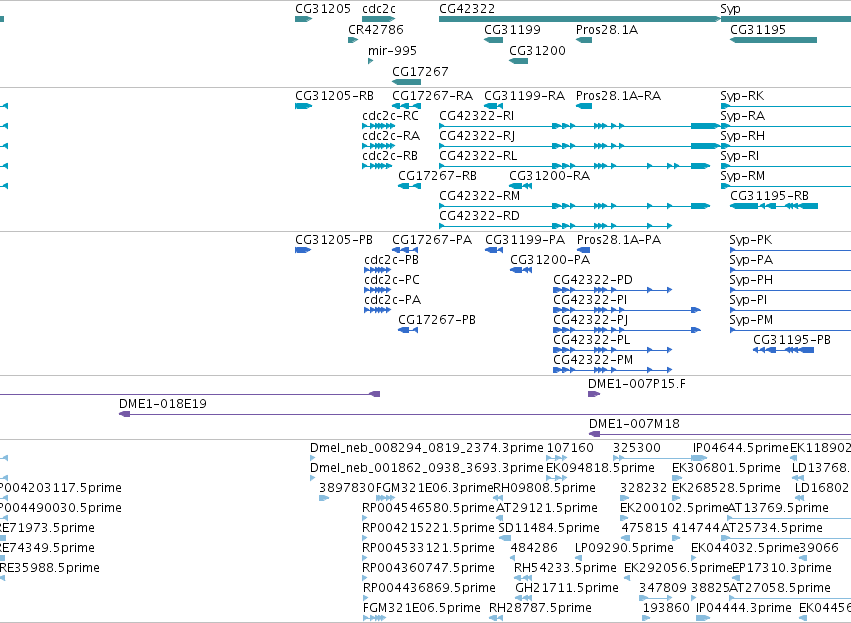Select the CG31200 gene feature
This screenshot has width=851, height=623.
tap(518, 61)
